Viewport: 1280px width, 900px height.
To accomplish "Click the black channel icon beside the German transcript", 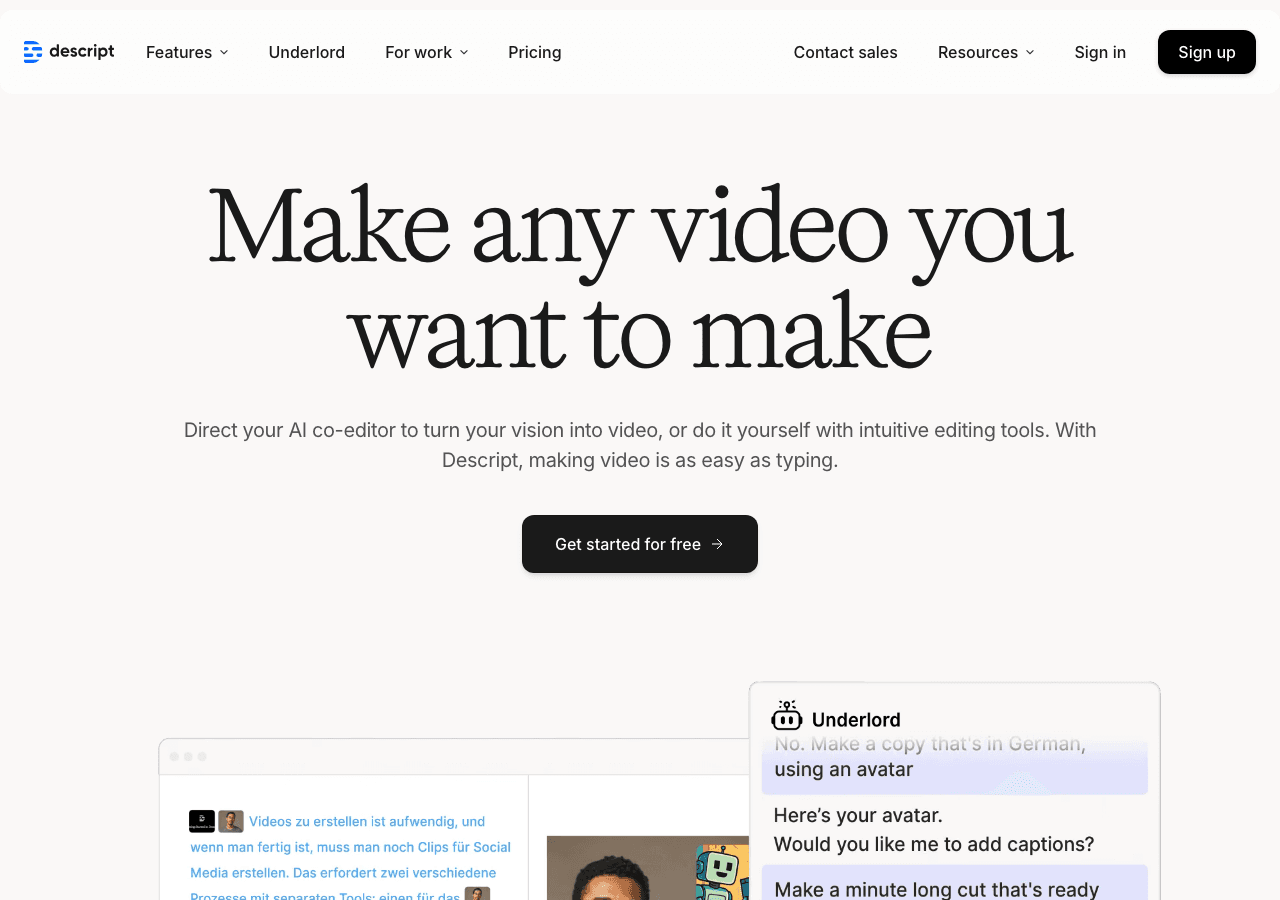I will coord(201,821).
